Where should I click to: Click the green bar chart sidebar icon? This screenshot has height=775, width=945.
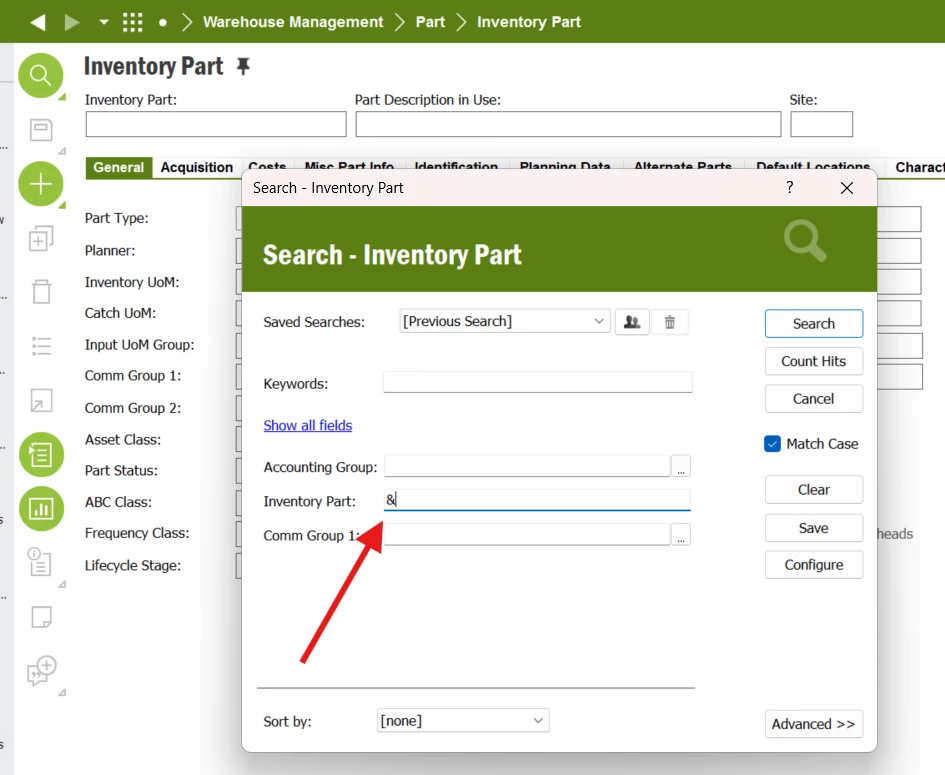pos(41,509)
